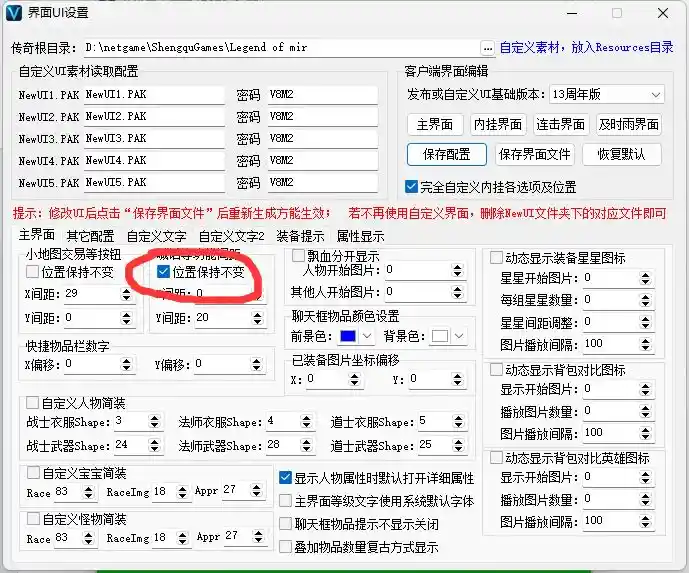Viewport: 689px width, 573px height.
Task: Open the 前景色 blue color dropdown
Action: click(355, 336)
